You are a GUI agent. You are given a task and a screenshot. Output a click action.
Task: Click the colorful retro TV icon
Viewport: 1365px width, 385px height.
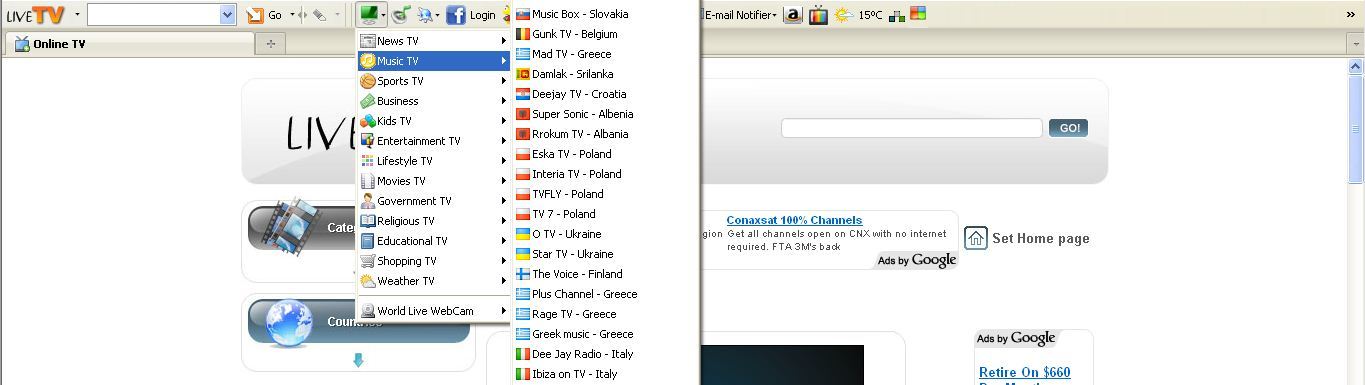click(x=818, y=15)
